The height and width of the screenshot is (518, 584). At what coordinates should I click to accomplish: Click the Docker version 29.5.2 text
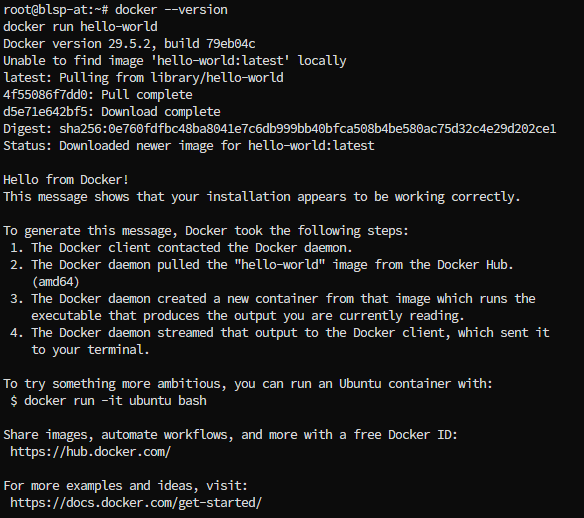[77, 44]
